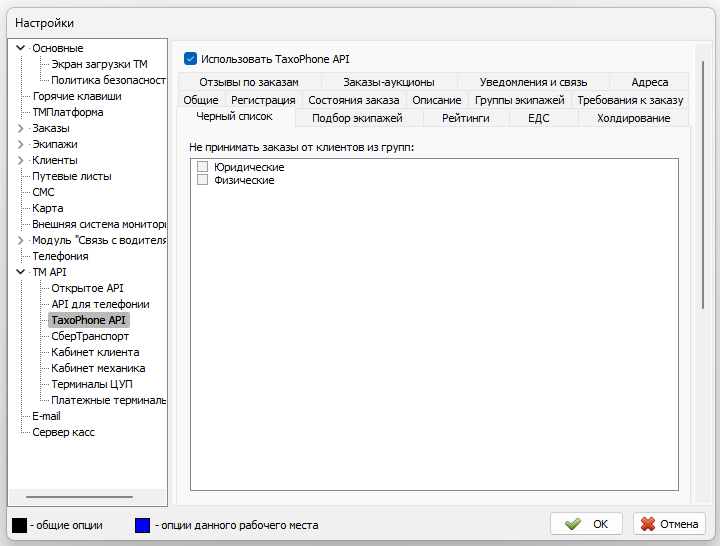Select the TaxoPhone API tree item
Viewport: 720px width, 546px height.
(x=88, y=320)
